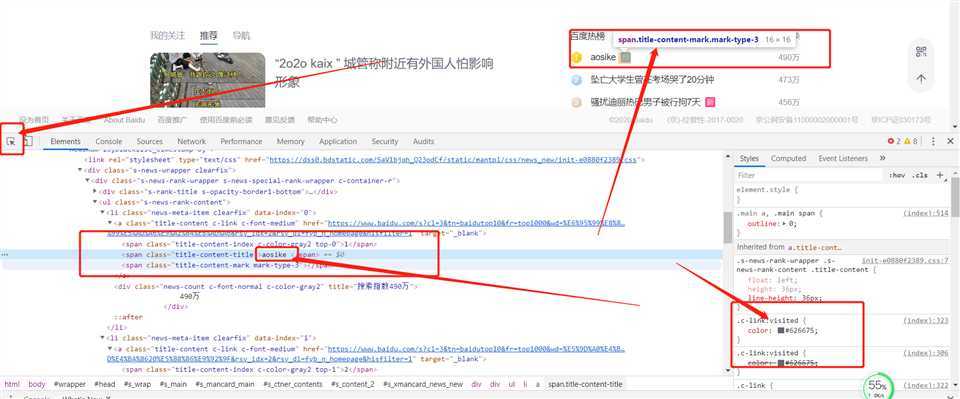Click the QR code icon on page
Screen dimensions: 960x399
pos(921,52)
